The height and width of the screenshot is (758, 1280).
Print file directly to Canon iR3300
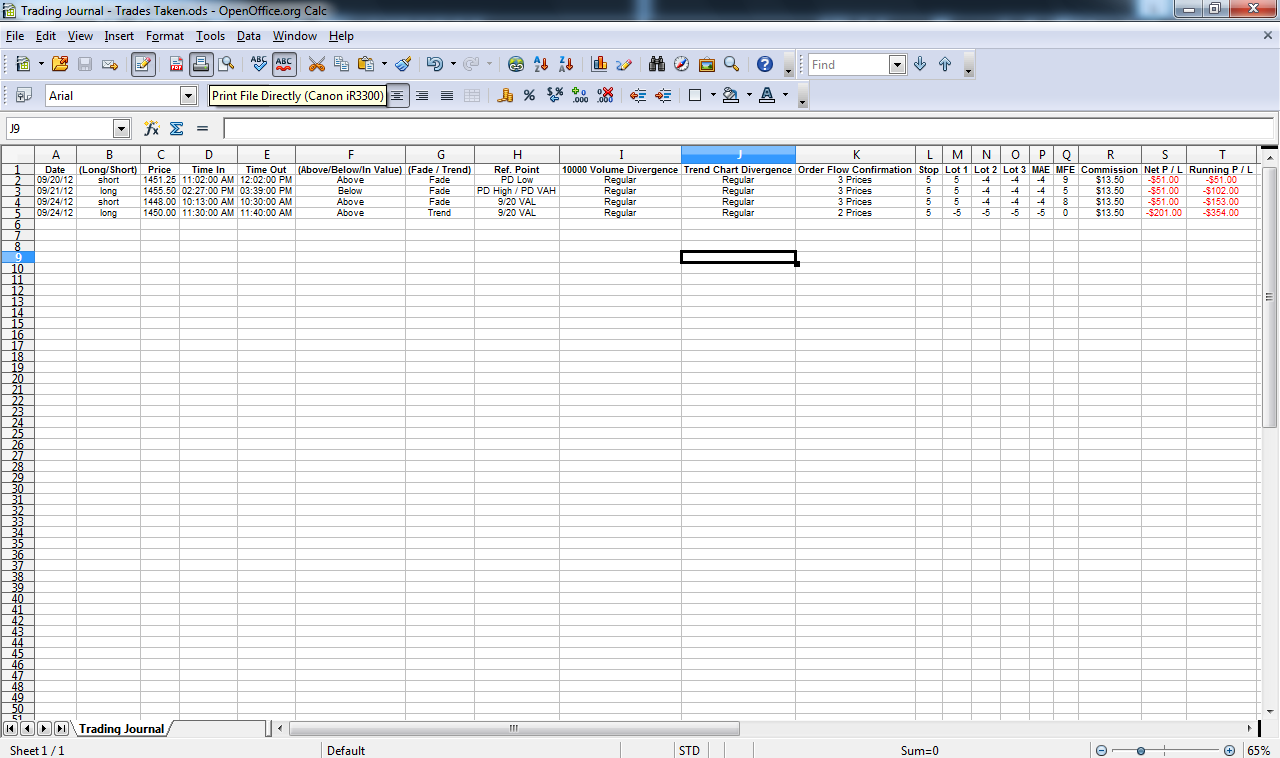click(x=201, y=64)
